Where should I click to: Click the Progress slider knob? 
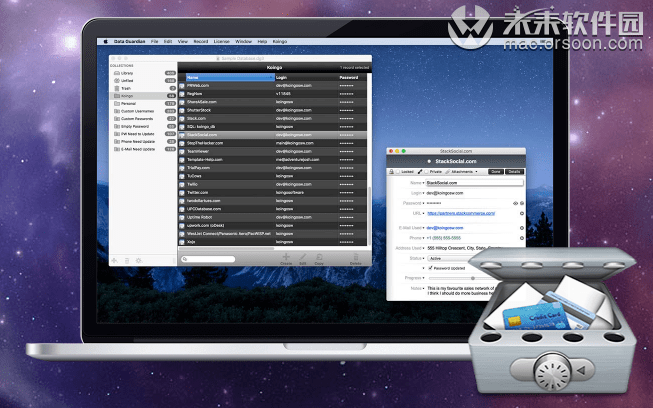point(473,278)
